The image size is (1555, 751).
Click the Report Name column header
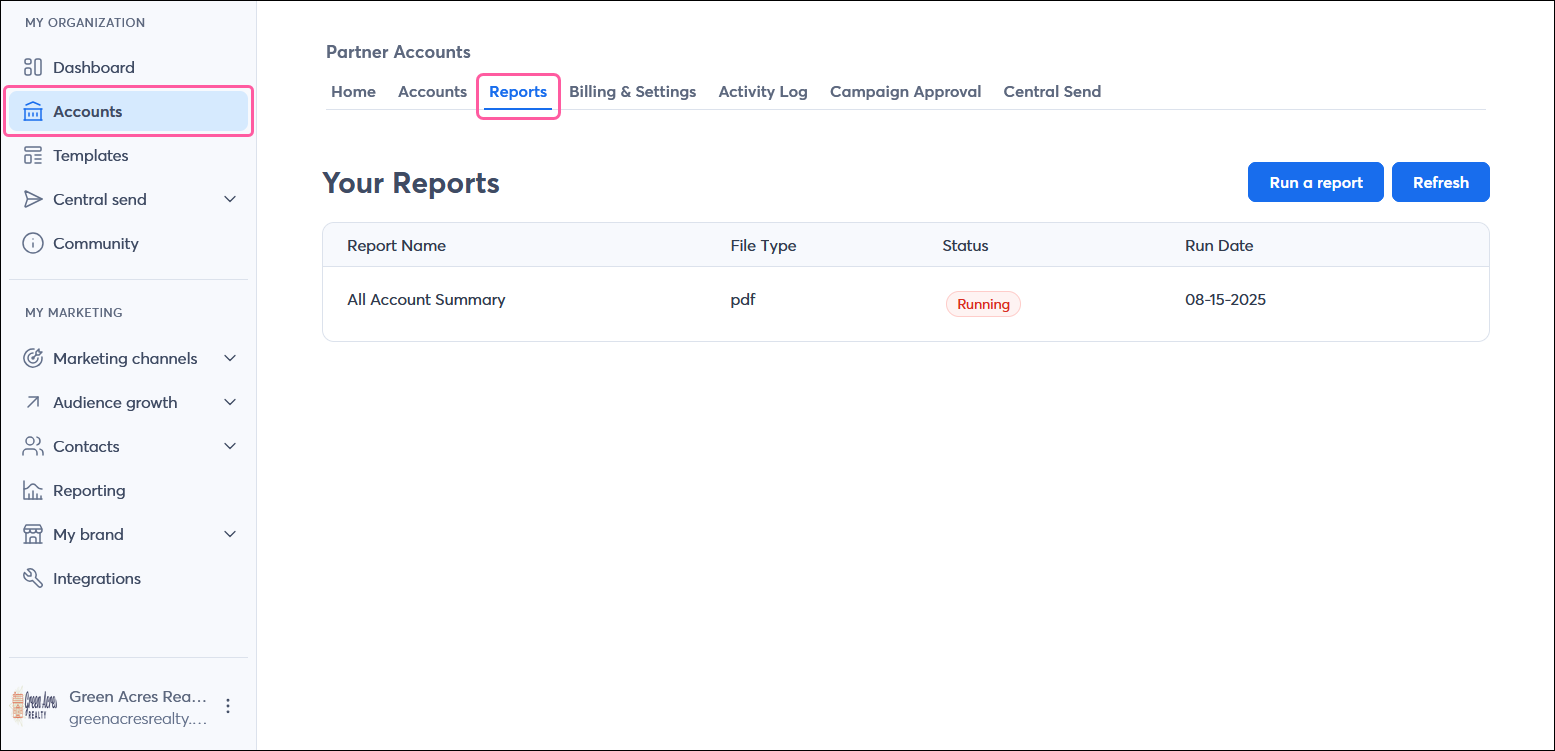(396, 245)
